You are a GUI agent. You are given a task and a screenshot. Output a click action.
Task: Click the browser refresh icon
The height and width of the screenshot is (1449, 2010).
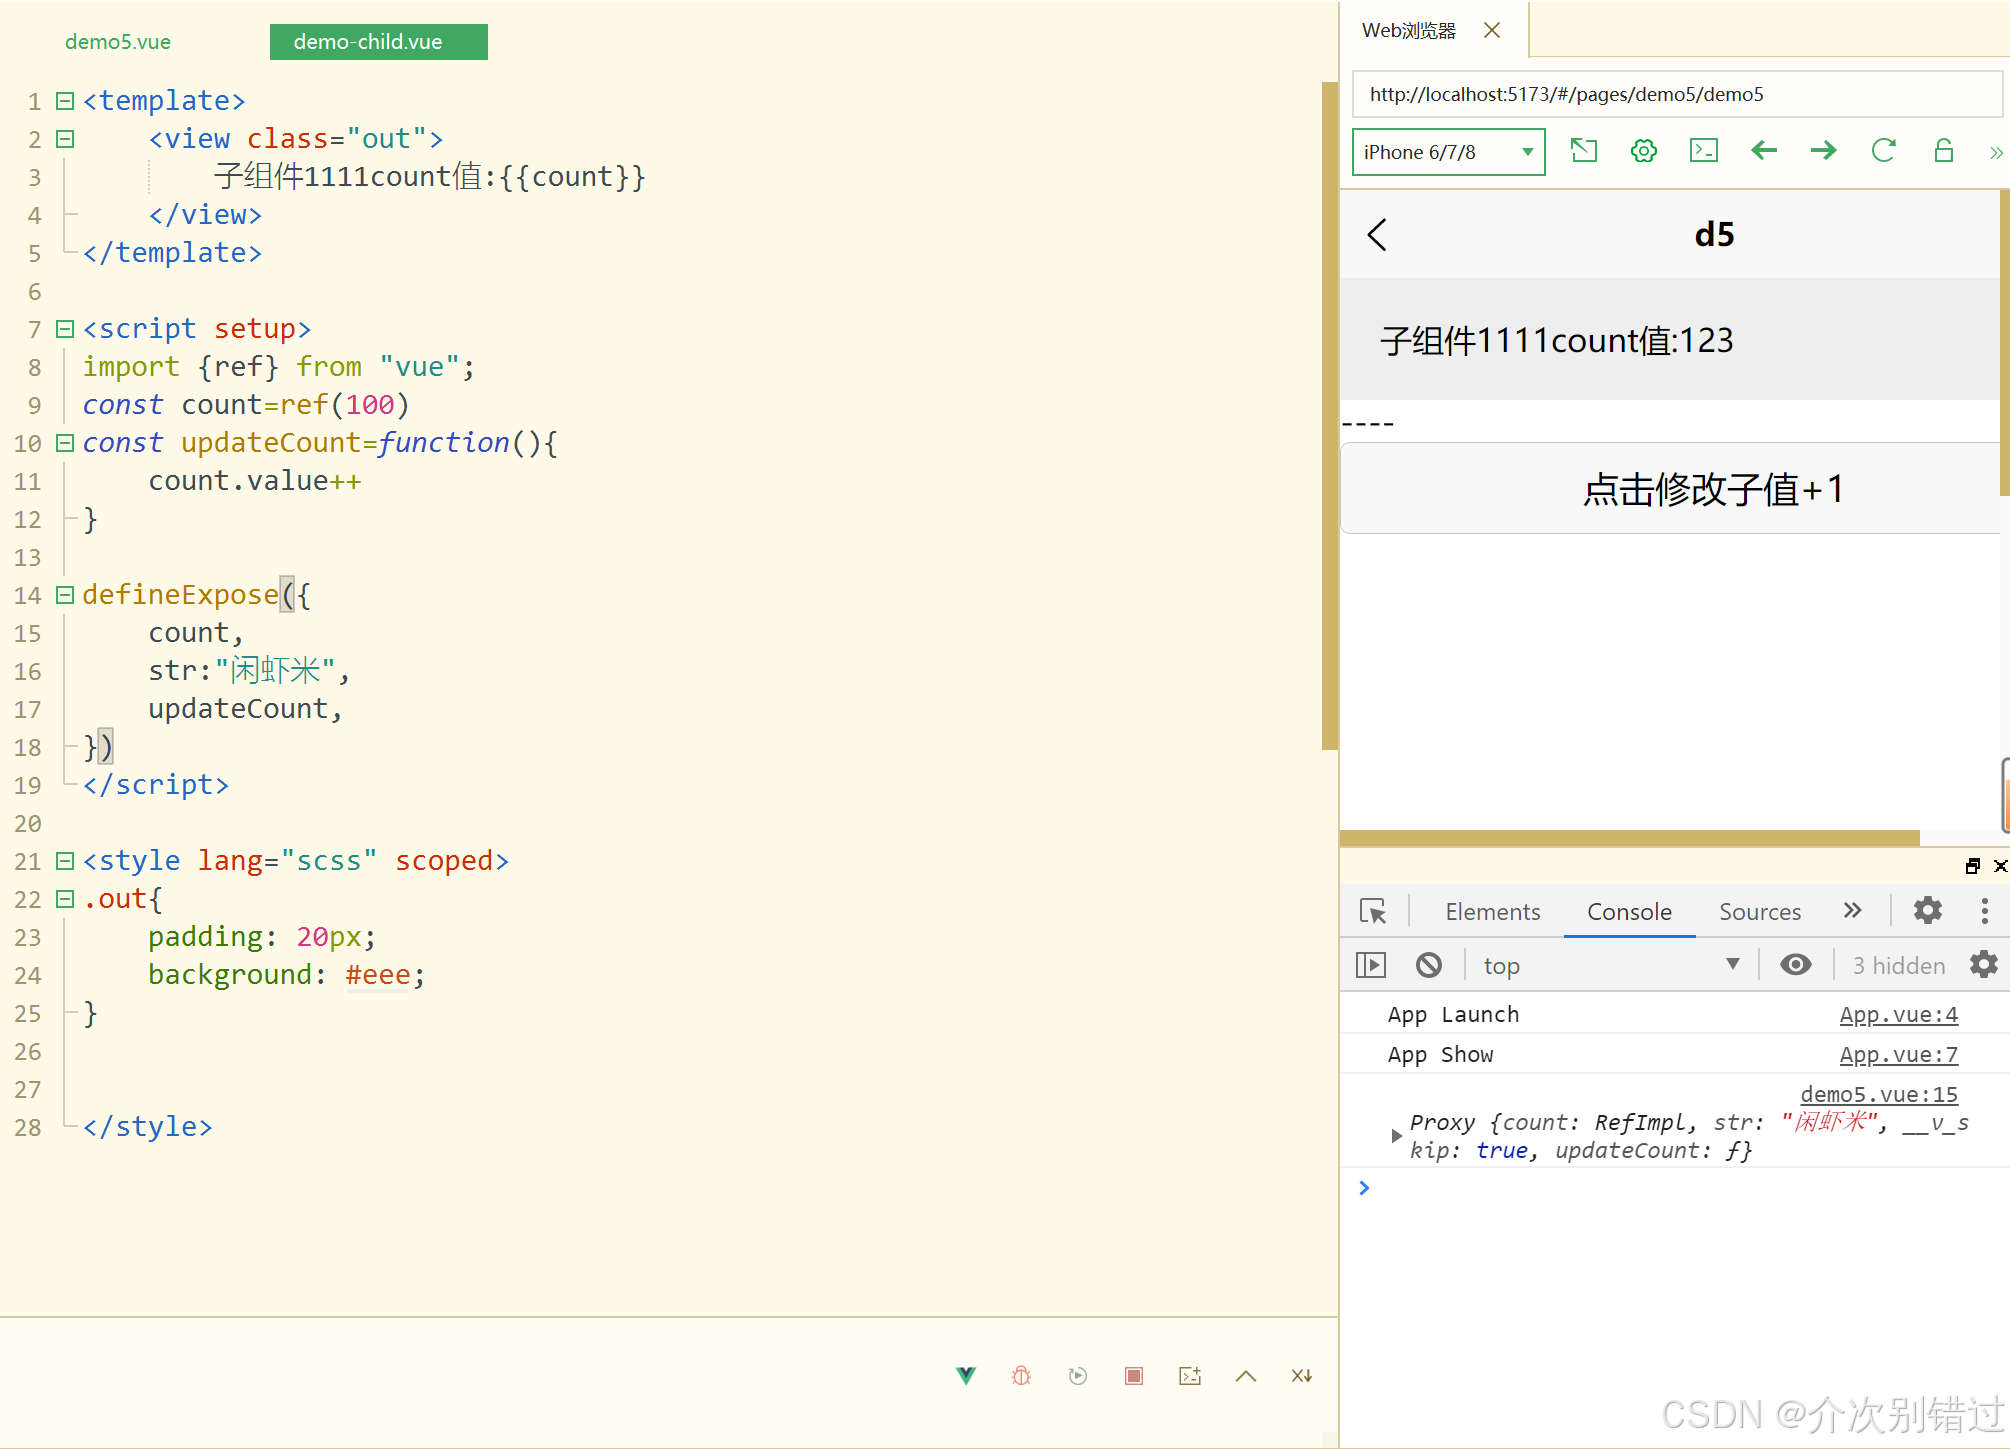tap(1883, 151)
